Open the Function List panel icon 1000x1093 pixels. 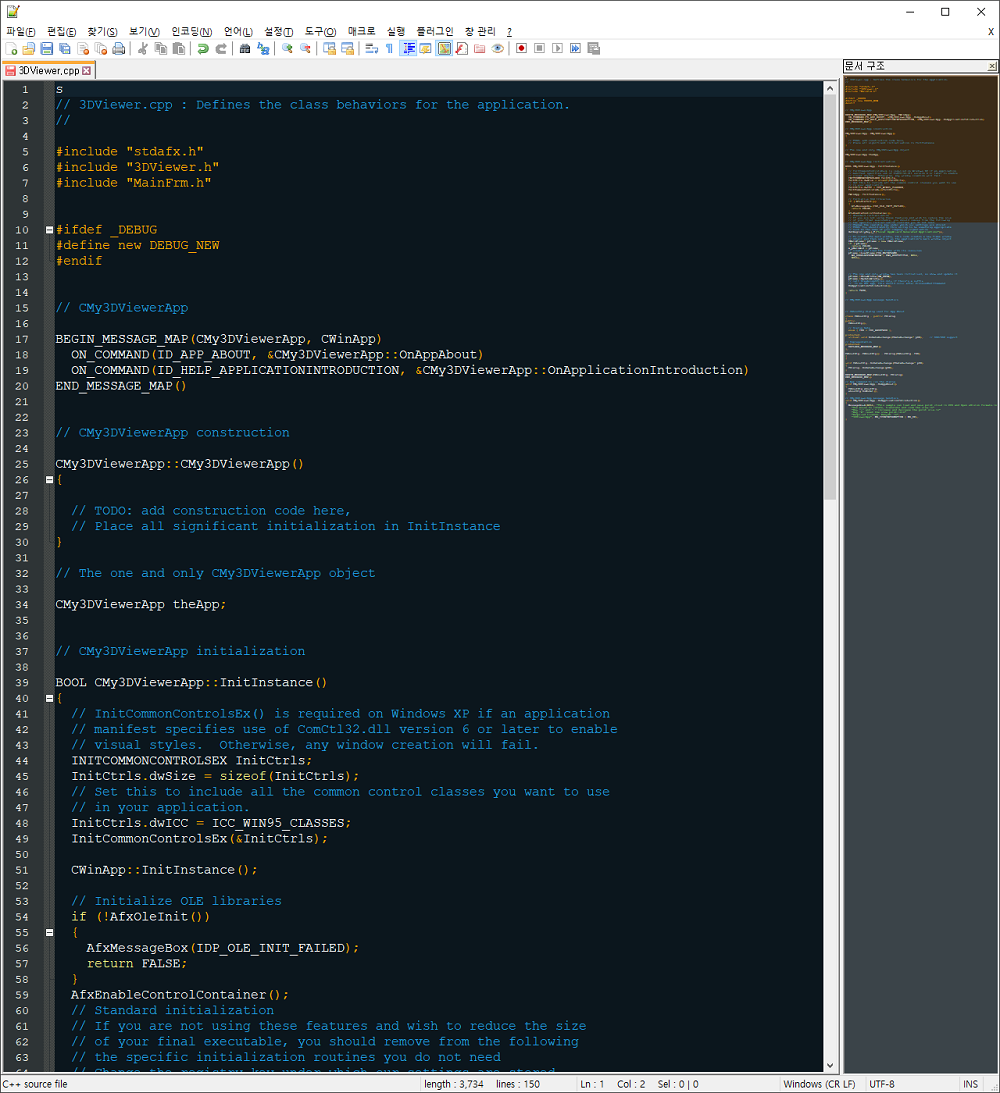click(x=461, y=48)
